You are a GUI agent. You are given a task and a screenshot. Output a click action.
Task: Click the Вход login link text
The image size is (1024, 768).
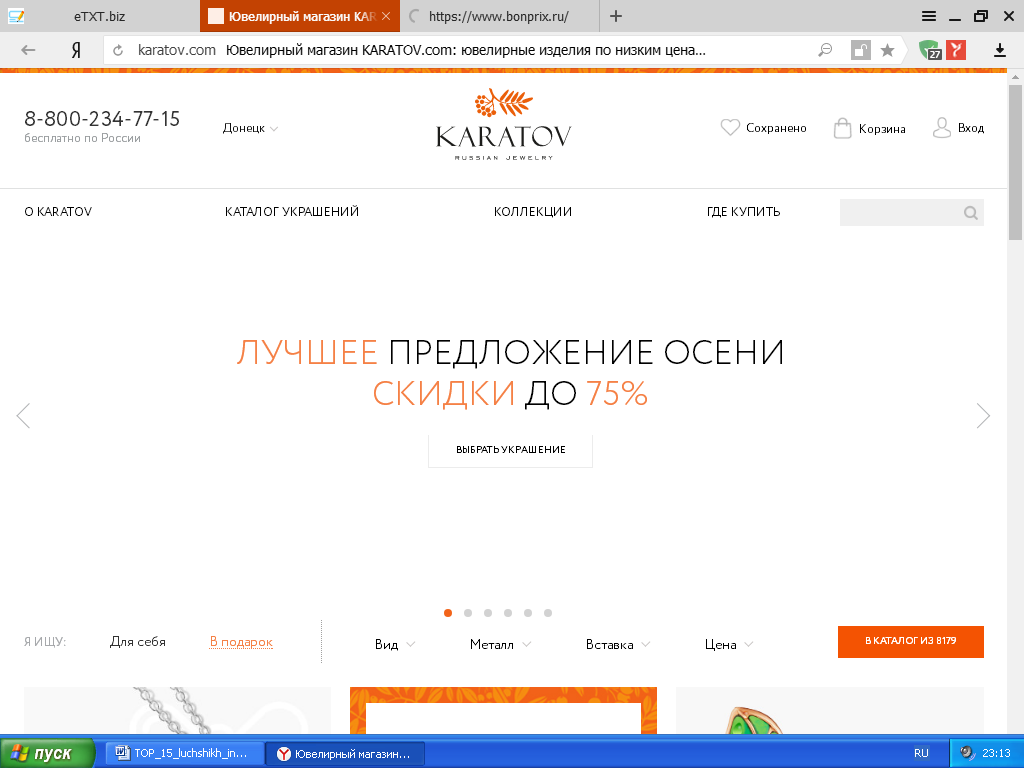[x=970, y=128]
